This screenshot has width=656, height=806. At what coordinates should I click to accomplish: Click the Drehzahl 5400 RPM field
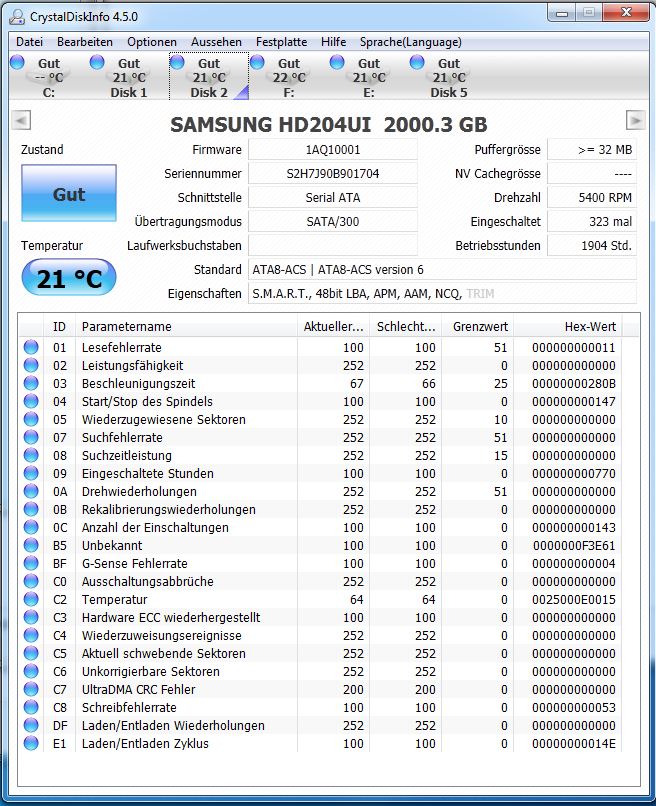click(x=592, y=197)
